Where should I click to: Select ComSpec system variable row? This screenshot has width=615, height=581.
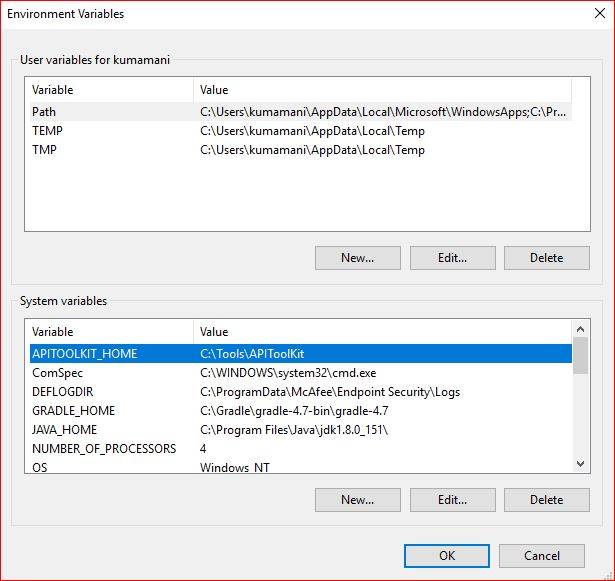pos(300,373)
